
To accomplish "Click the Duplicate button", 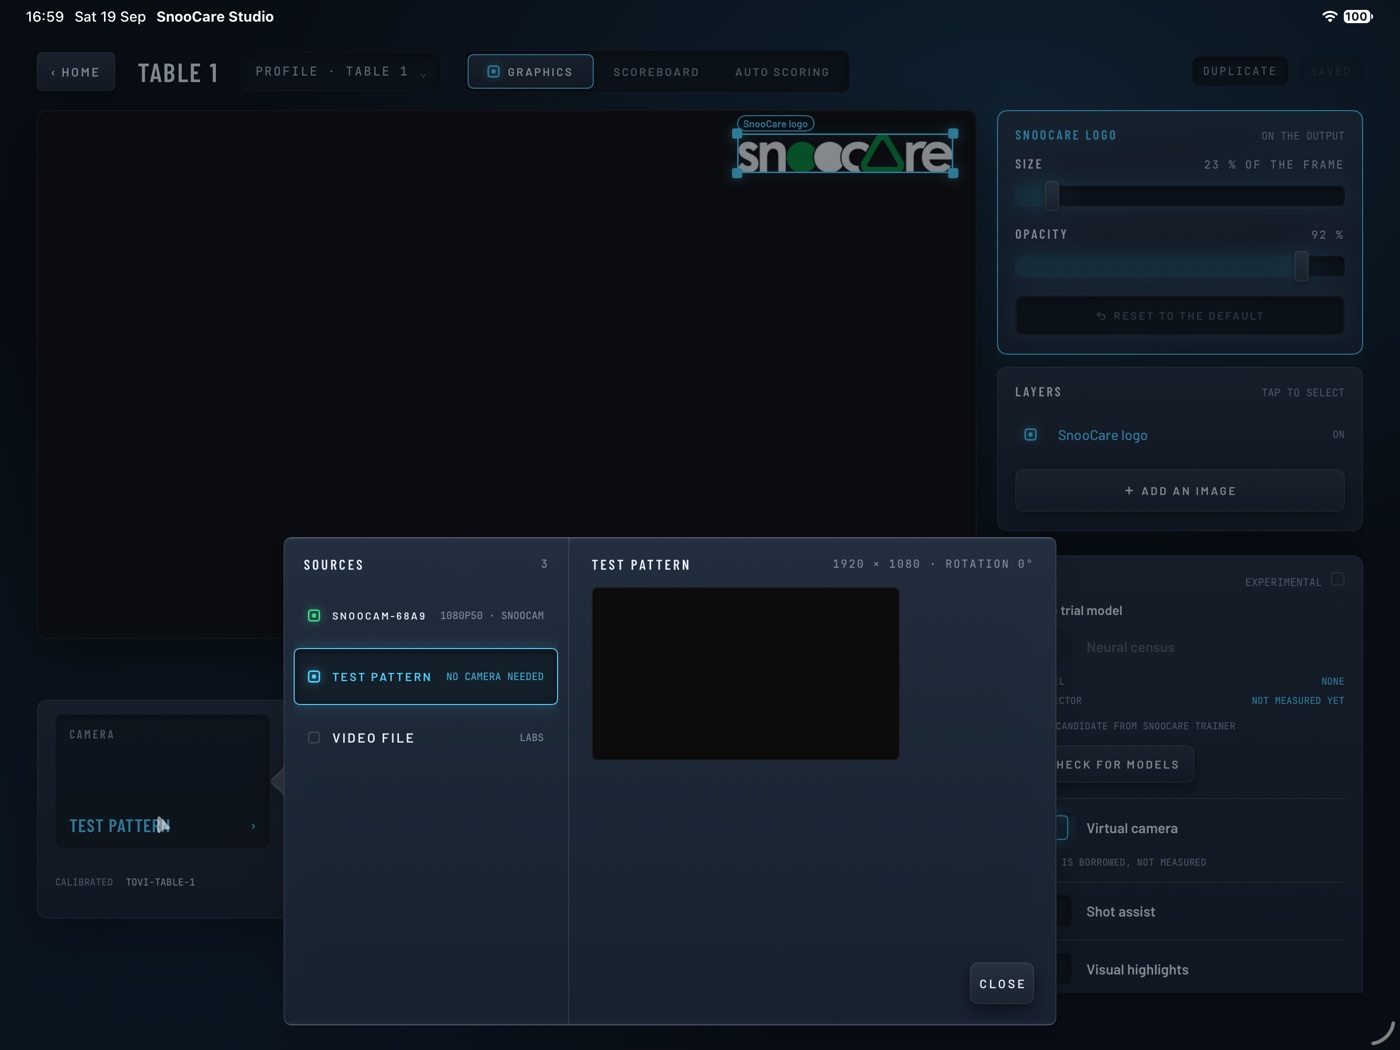I will [x=1240, y=71].
